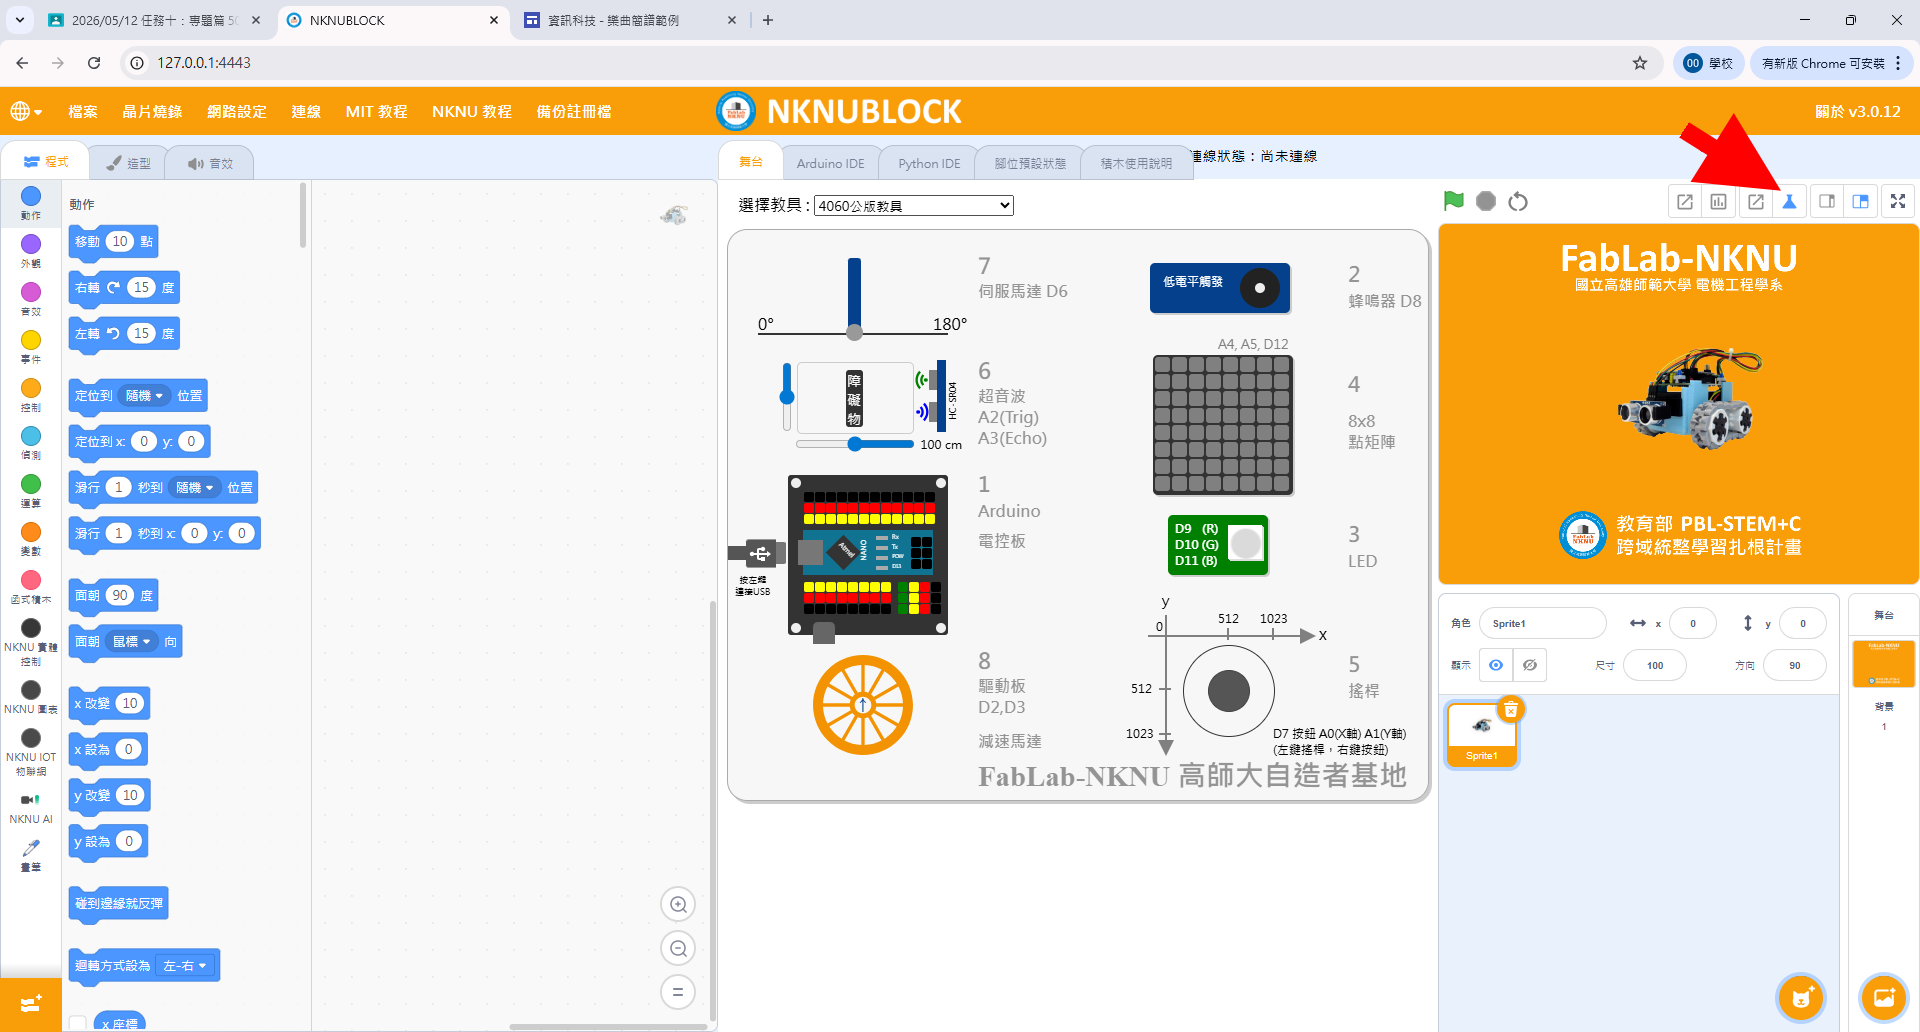Viewport: 1920px width, 1032px height.
Task: Open the bar chart icon above the stage
Action: coord(1718,201)
